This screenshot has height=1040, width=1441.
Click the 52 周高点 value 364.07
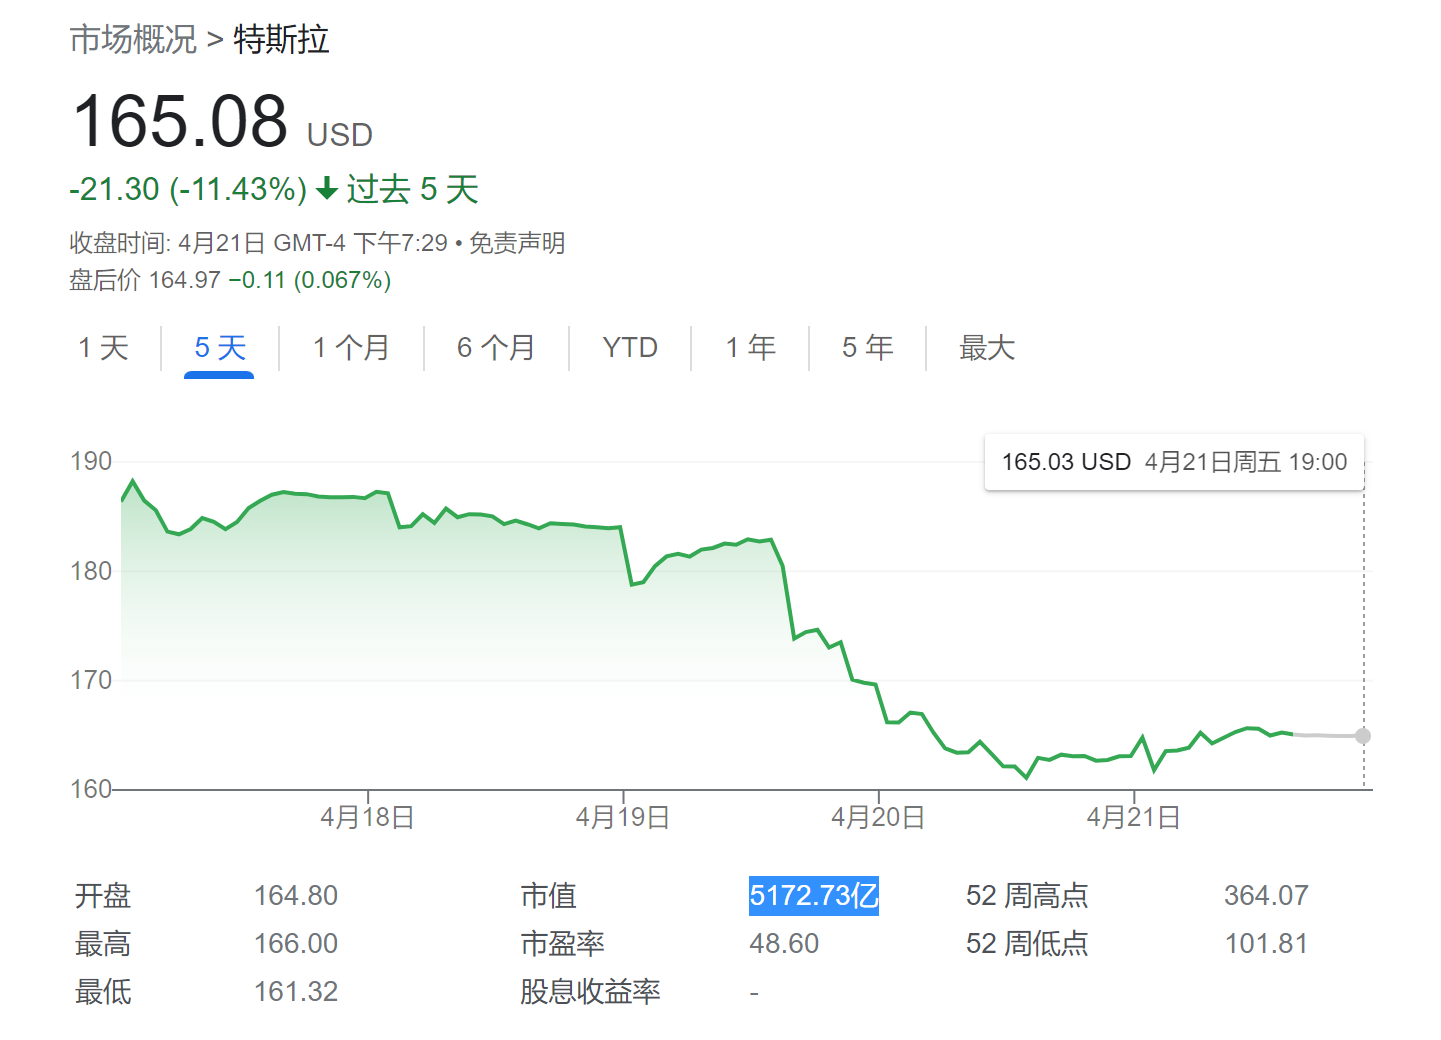[x=1266, y=895]
